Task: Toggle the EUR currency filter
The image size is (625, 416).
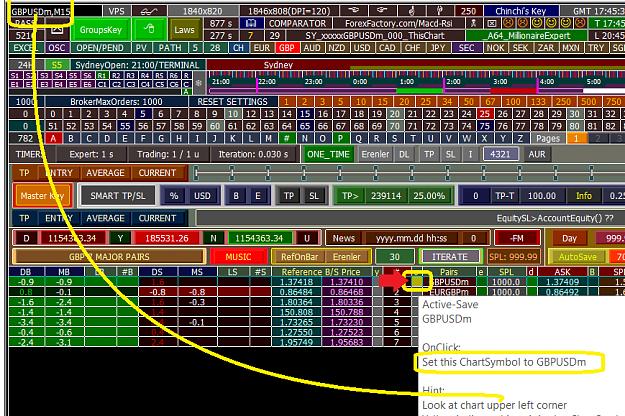Action: [x=261, y=48]
